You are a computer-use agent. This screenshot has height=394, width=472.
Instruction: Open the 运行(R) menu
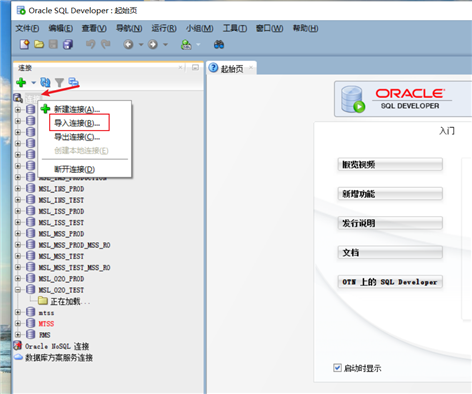164,29
